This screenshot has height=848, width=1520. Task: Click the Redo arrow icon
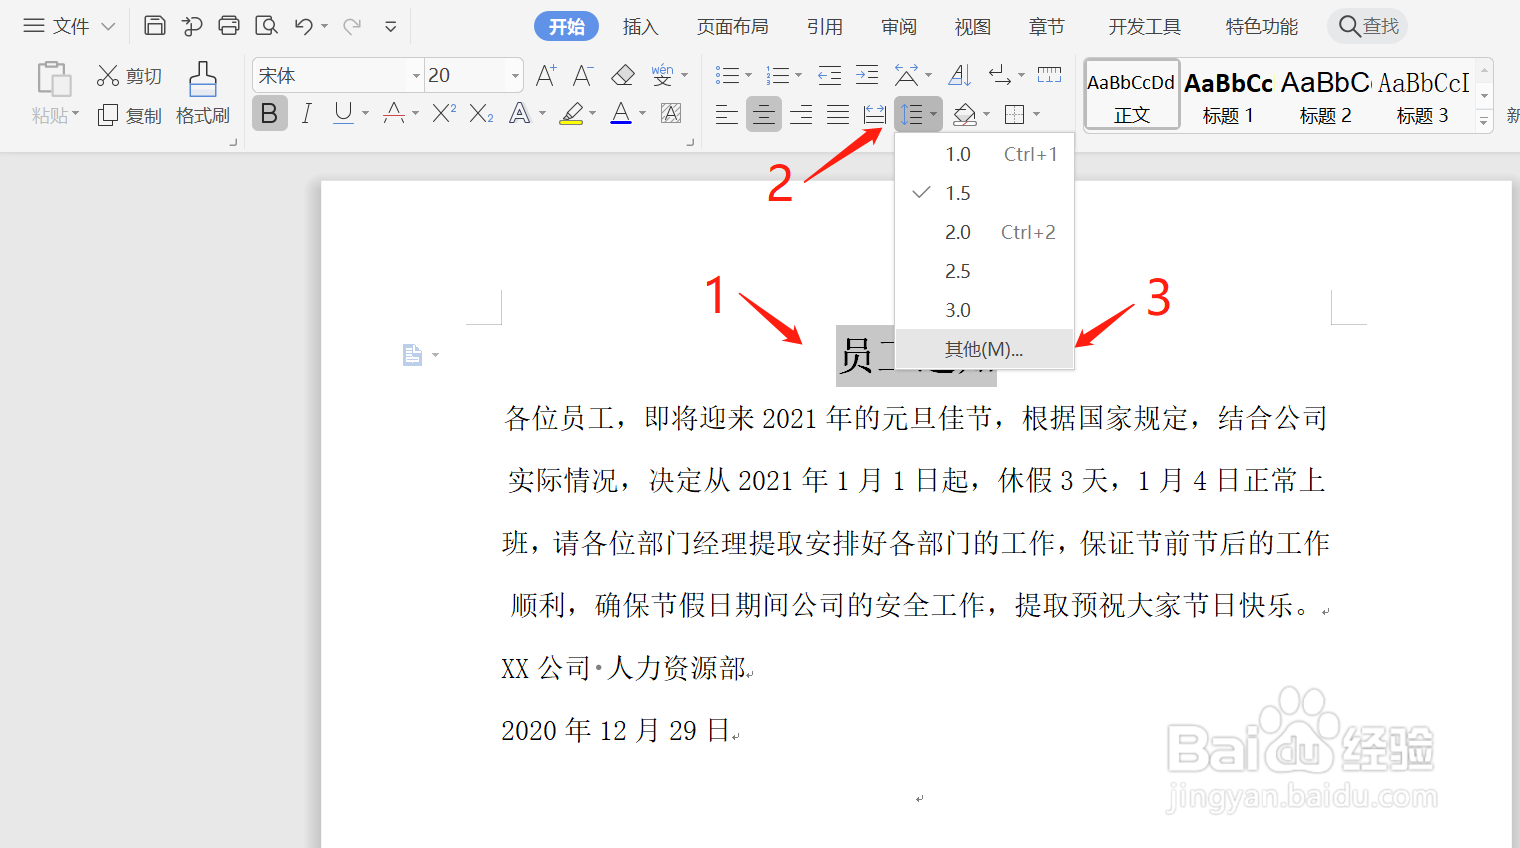pos(352,26)
